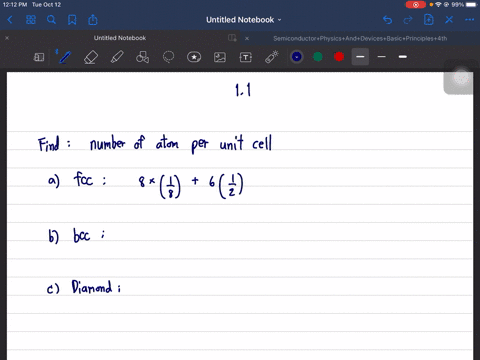The image size is (480, 360).
Task: Select the Text box tool
Action: [x=246, y=57]
